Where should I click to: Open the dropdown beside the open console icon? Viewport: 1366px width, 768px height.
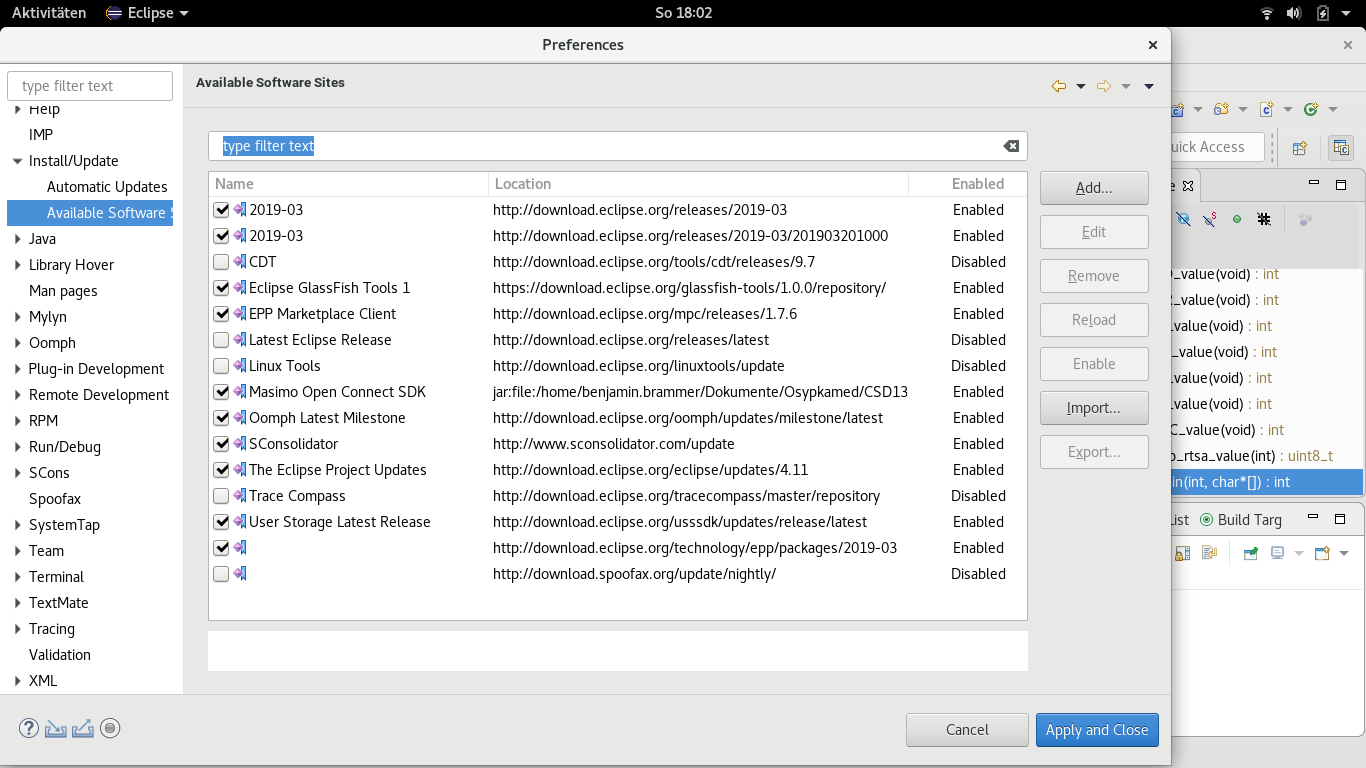pyautogui.click(x=1344, y=554)
